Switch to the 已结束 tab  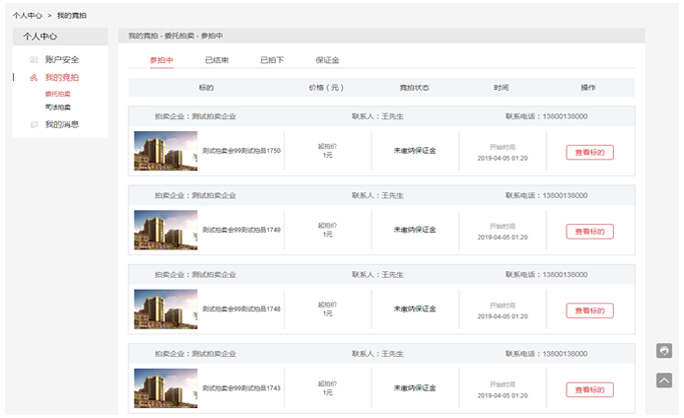coord(216,61)
